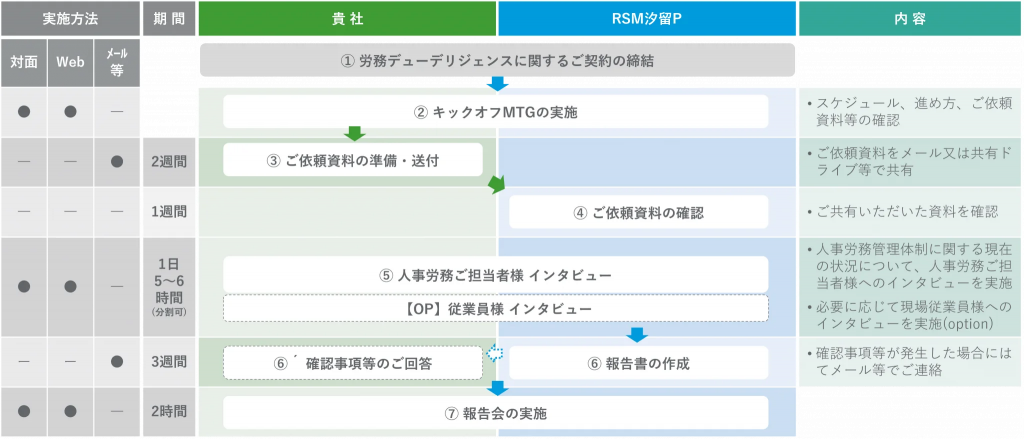The image size is (1024, 439).
Task: Click the ⑥ 報告書の作成 box
Action: click(638, 362)
